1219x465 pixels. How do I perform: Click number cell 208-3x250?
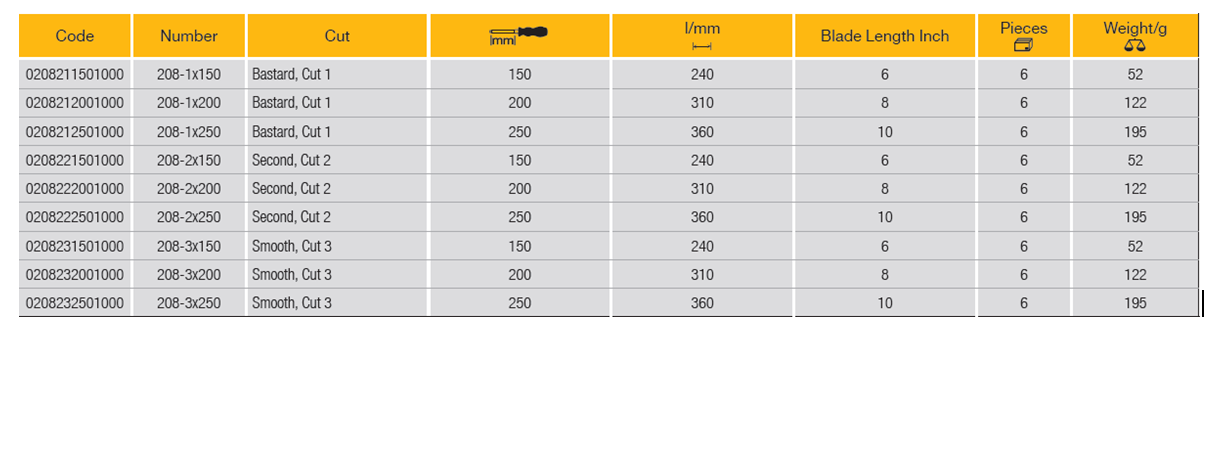[x=189, y=303]
